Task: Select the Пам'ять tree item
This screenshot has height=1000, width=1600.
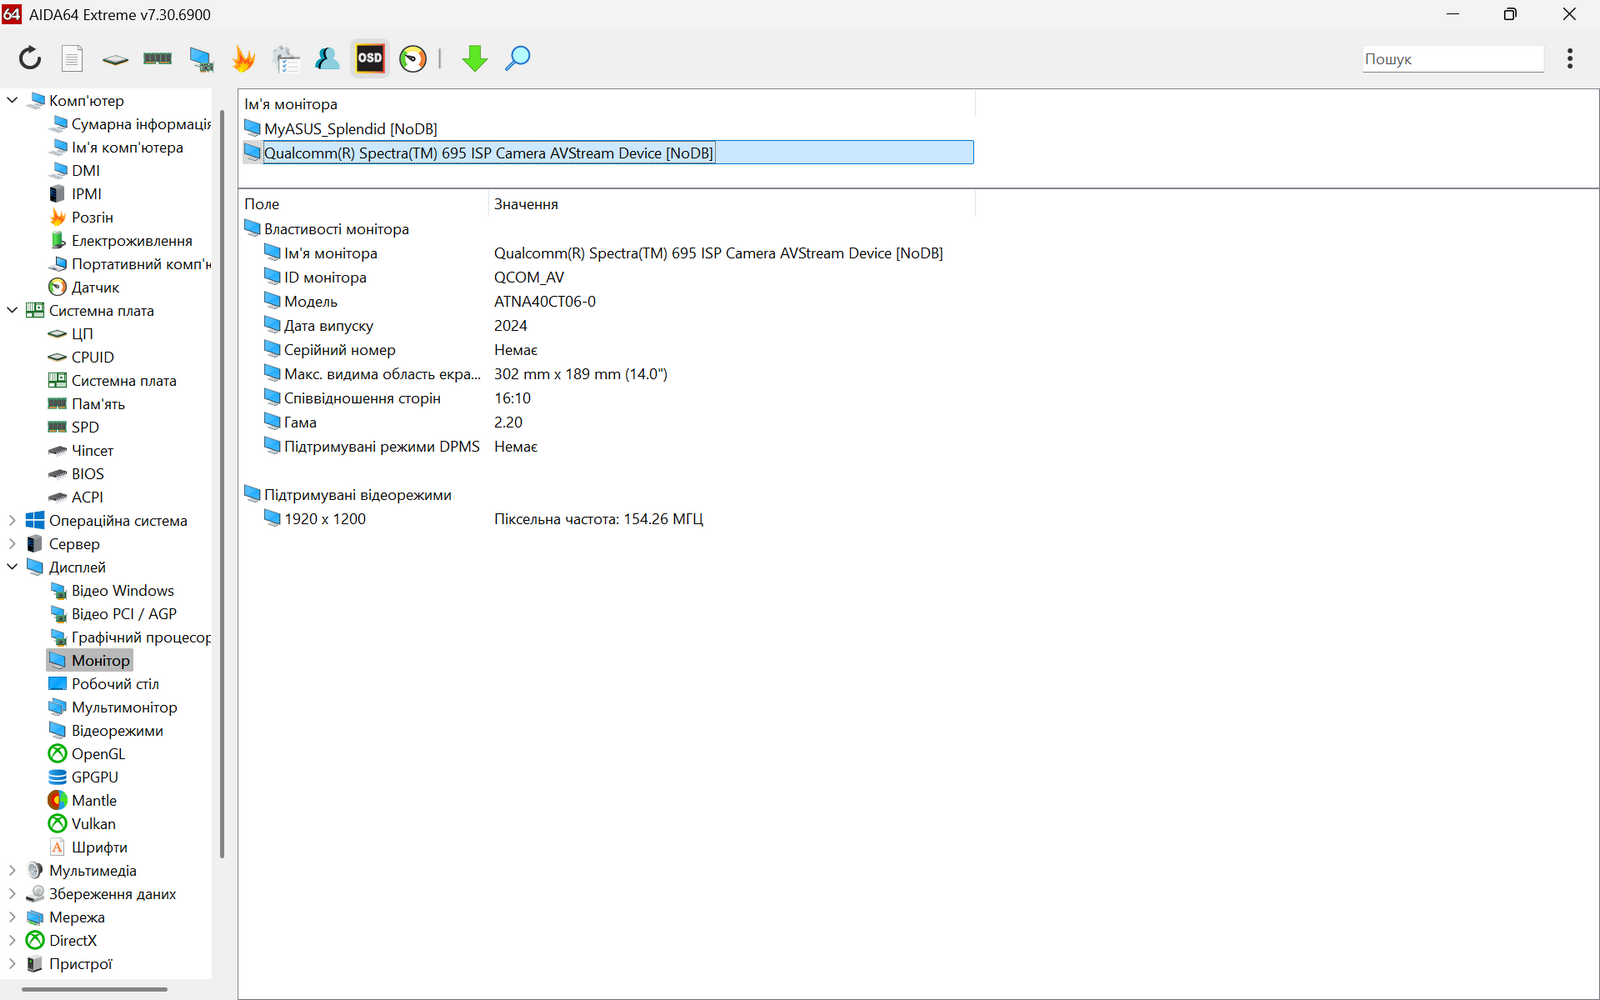Action: tap(87, 404)
